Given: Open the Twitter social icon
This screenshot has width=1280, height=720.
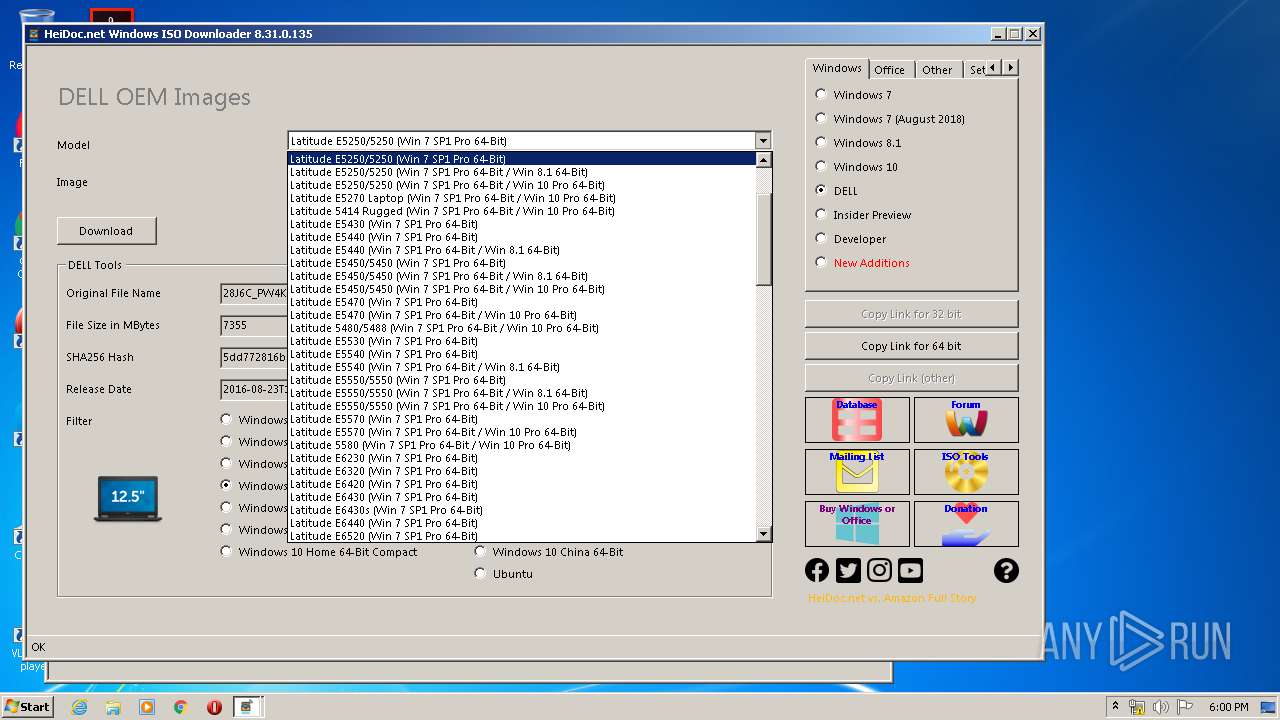Looking at the screenshot, I should [x=848, y=570].
